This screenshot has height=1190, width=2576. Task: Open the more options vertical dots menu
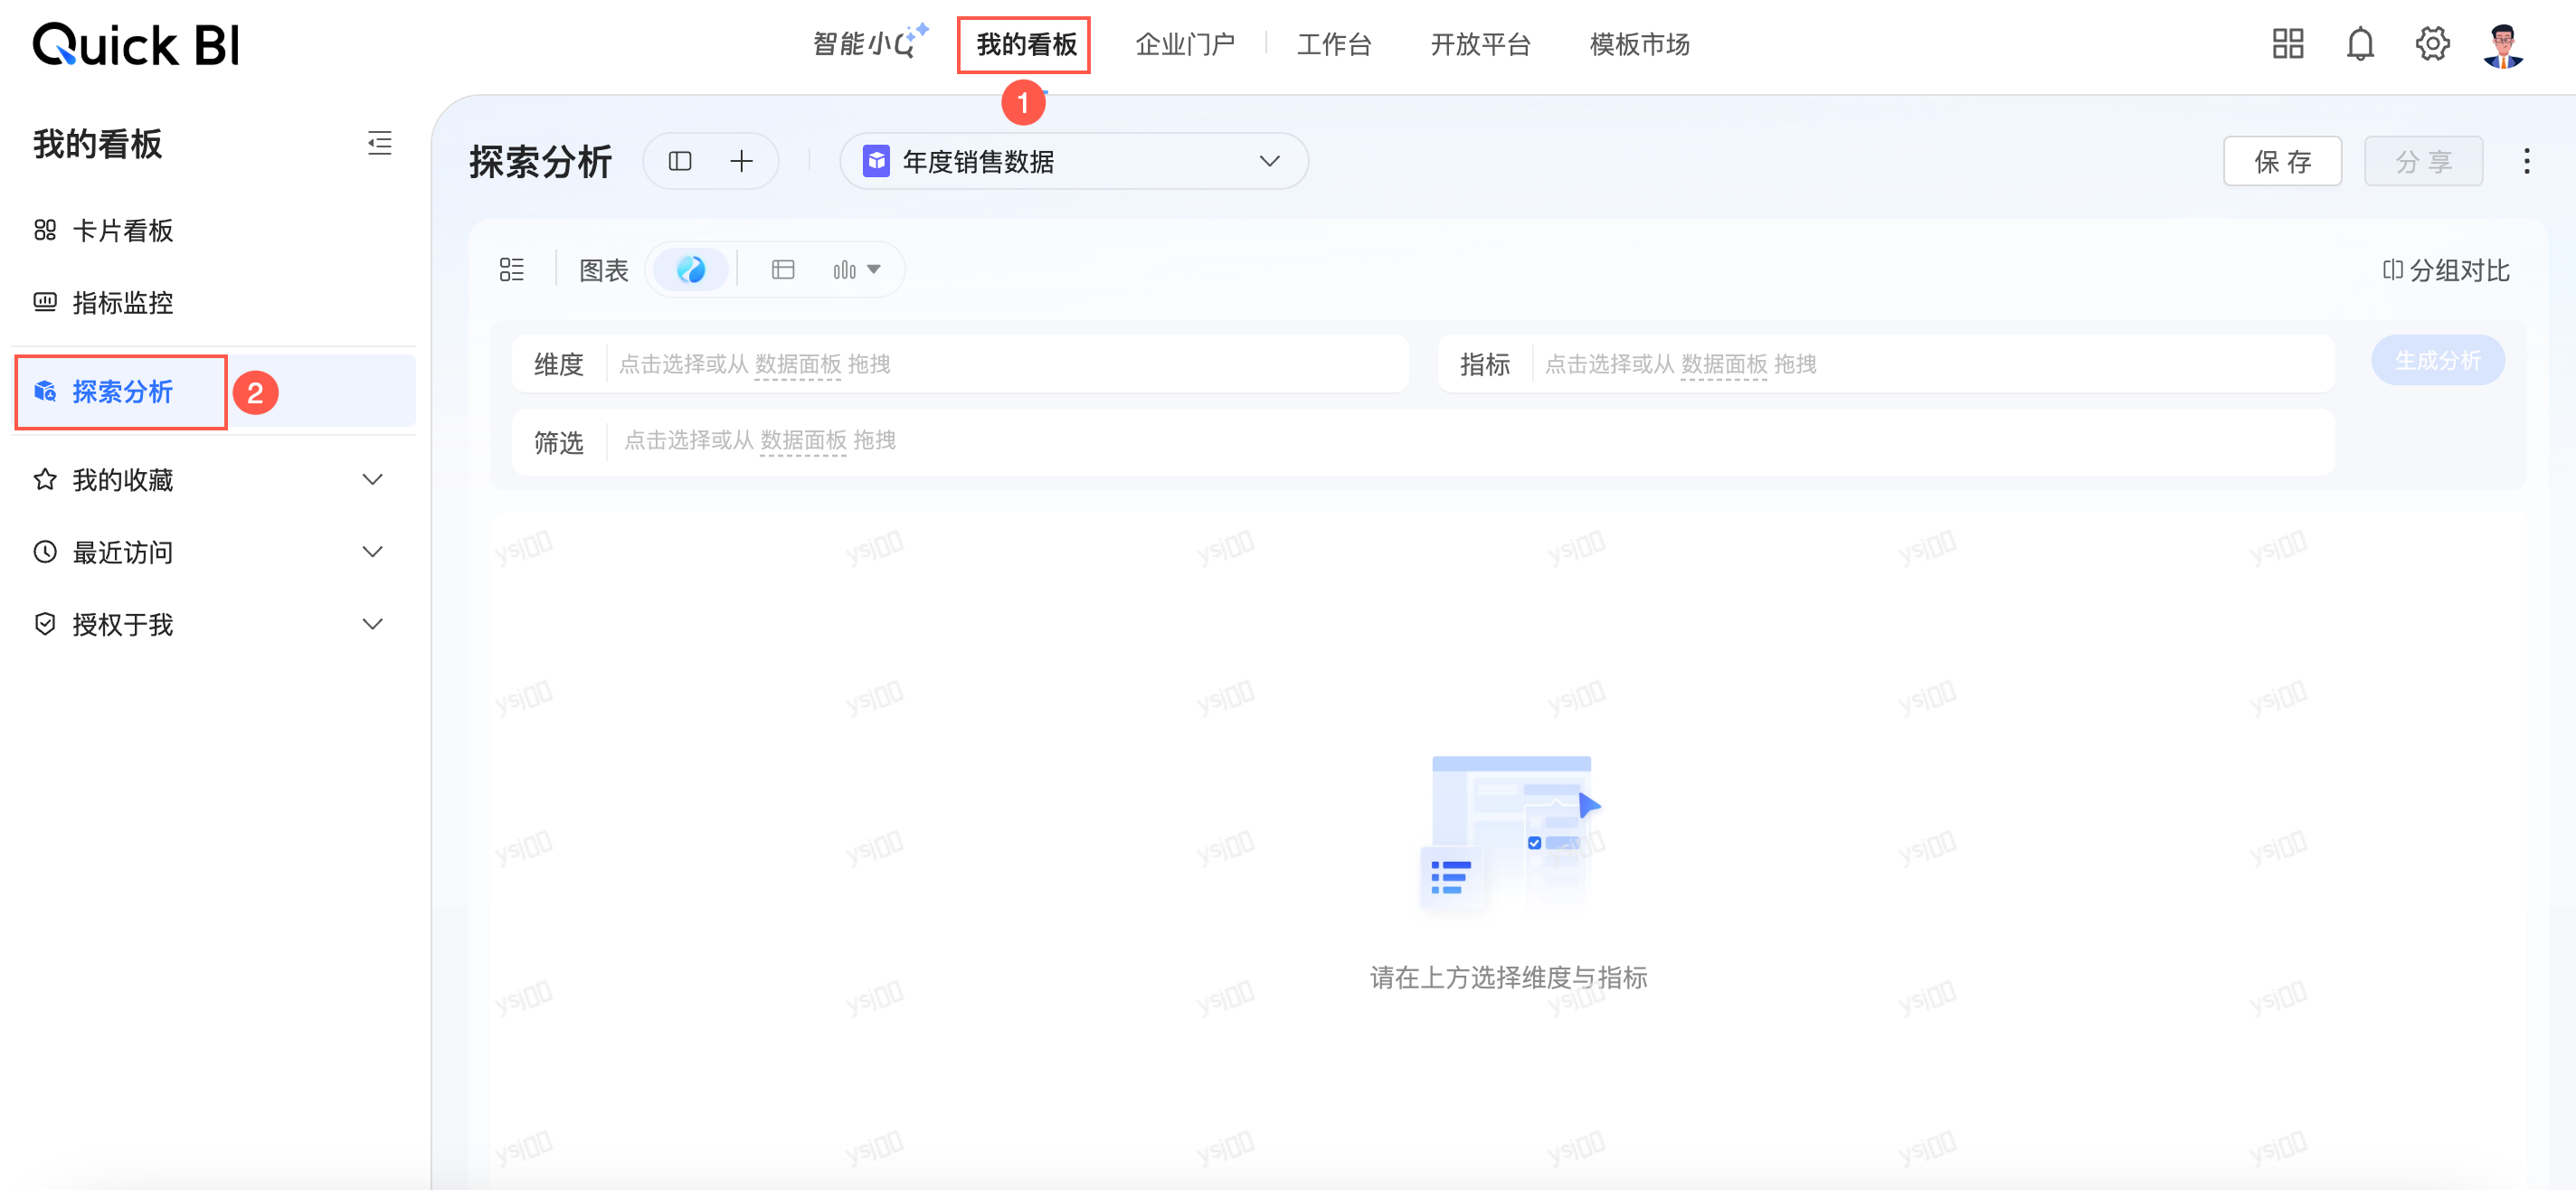2526,161
